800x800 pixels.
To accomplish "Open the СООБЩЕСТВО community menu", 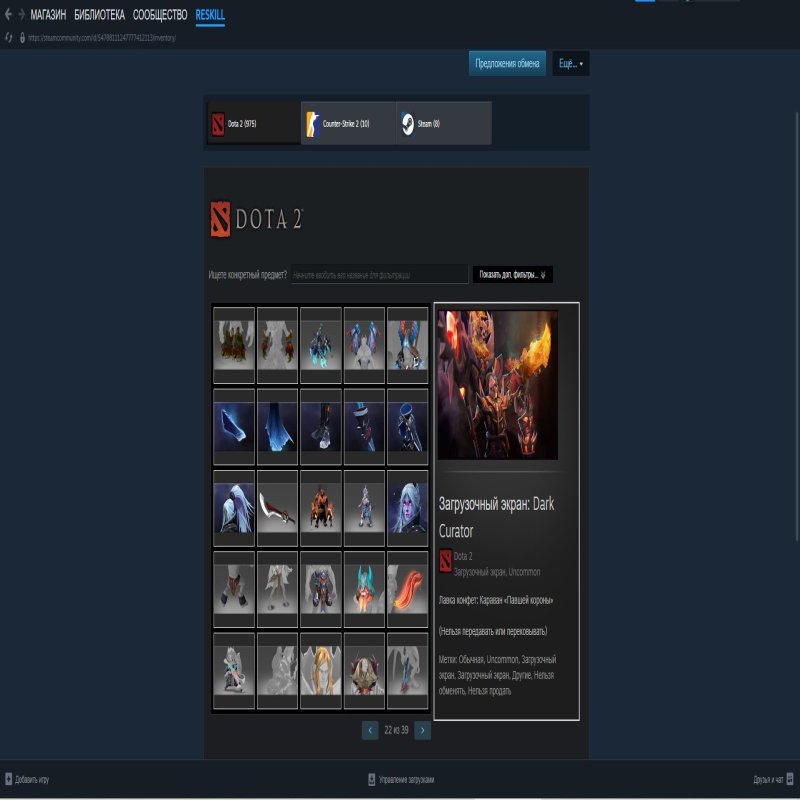I will [x=160, y=16].
